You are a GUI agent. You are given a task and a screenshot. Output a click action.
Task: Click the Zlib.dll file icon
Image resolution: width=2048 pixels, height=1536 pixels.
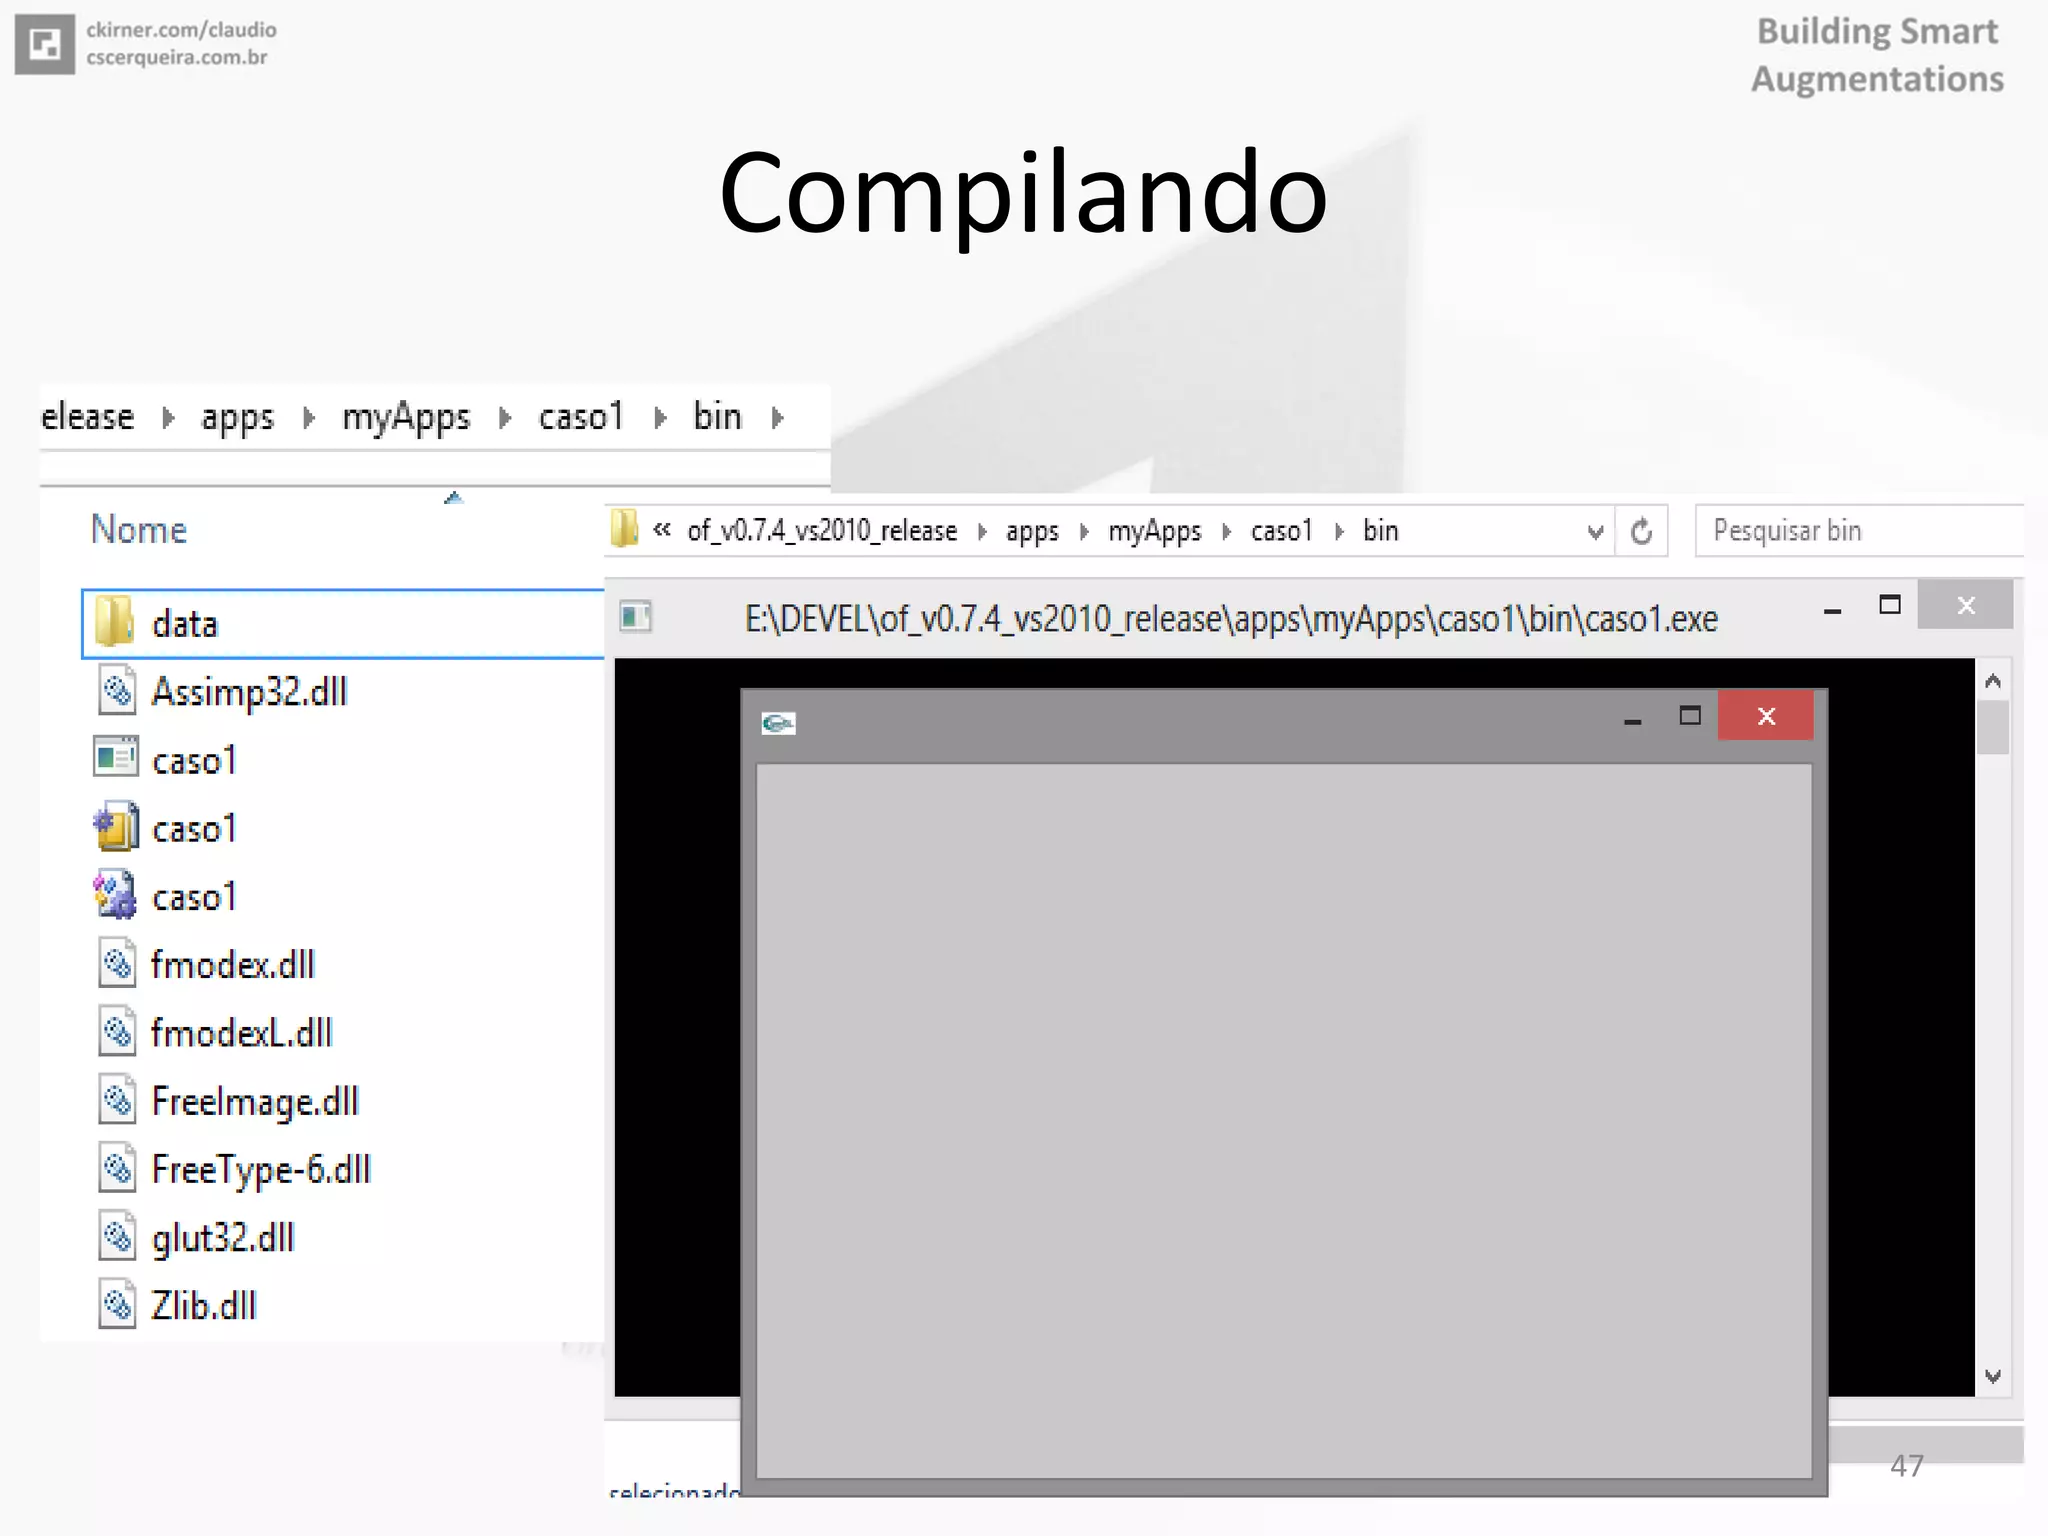click(x=117, y=1304)
